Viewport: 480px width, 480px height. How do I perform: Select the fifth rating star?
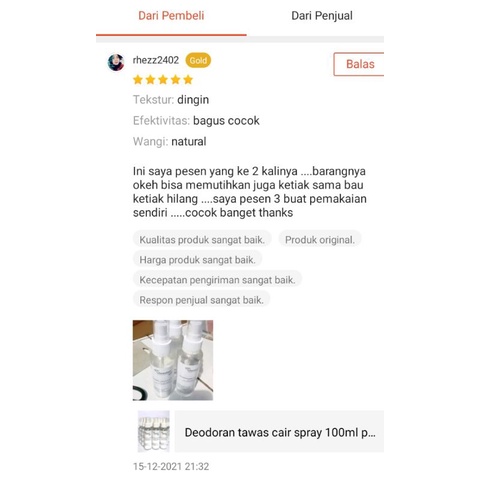[188, 80]
